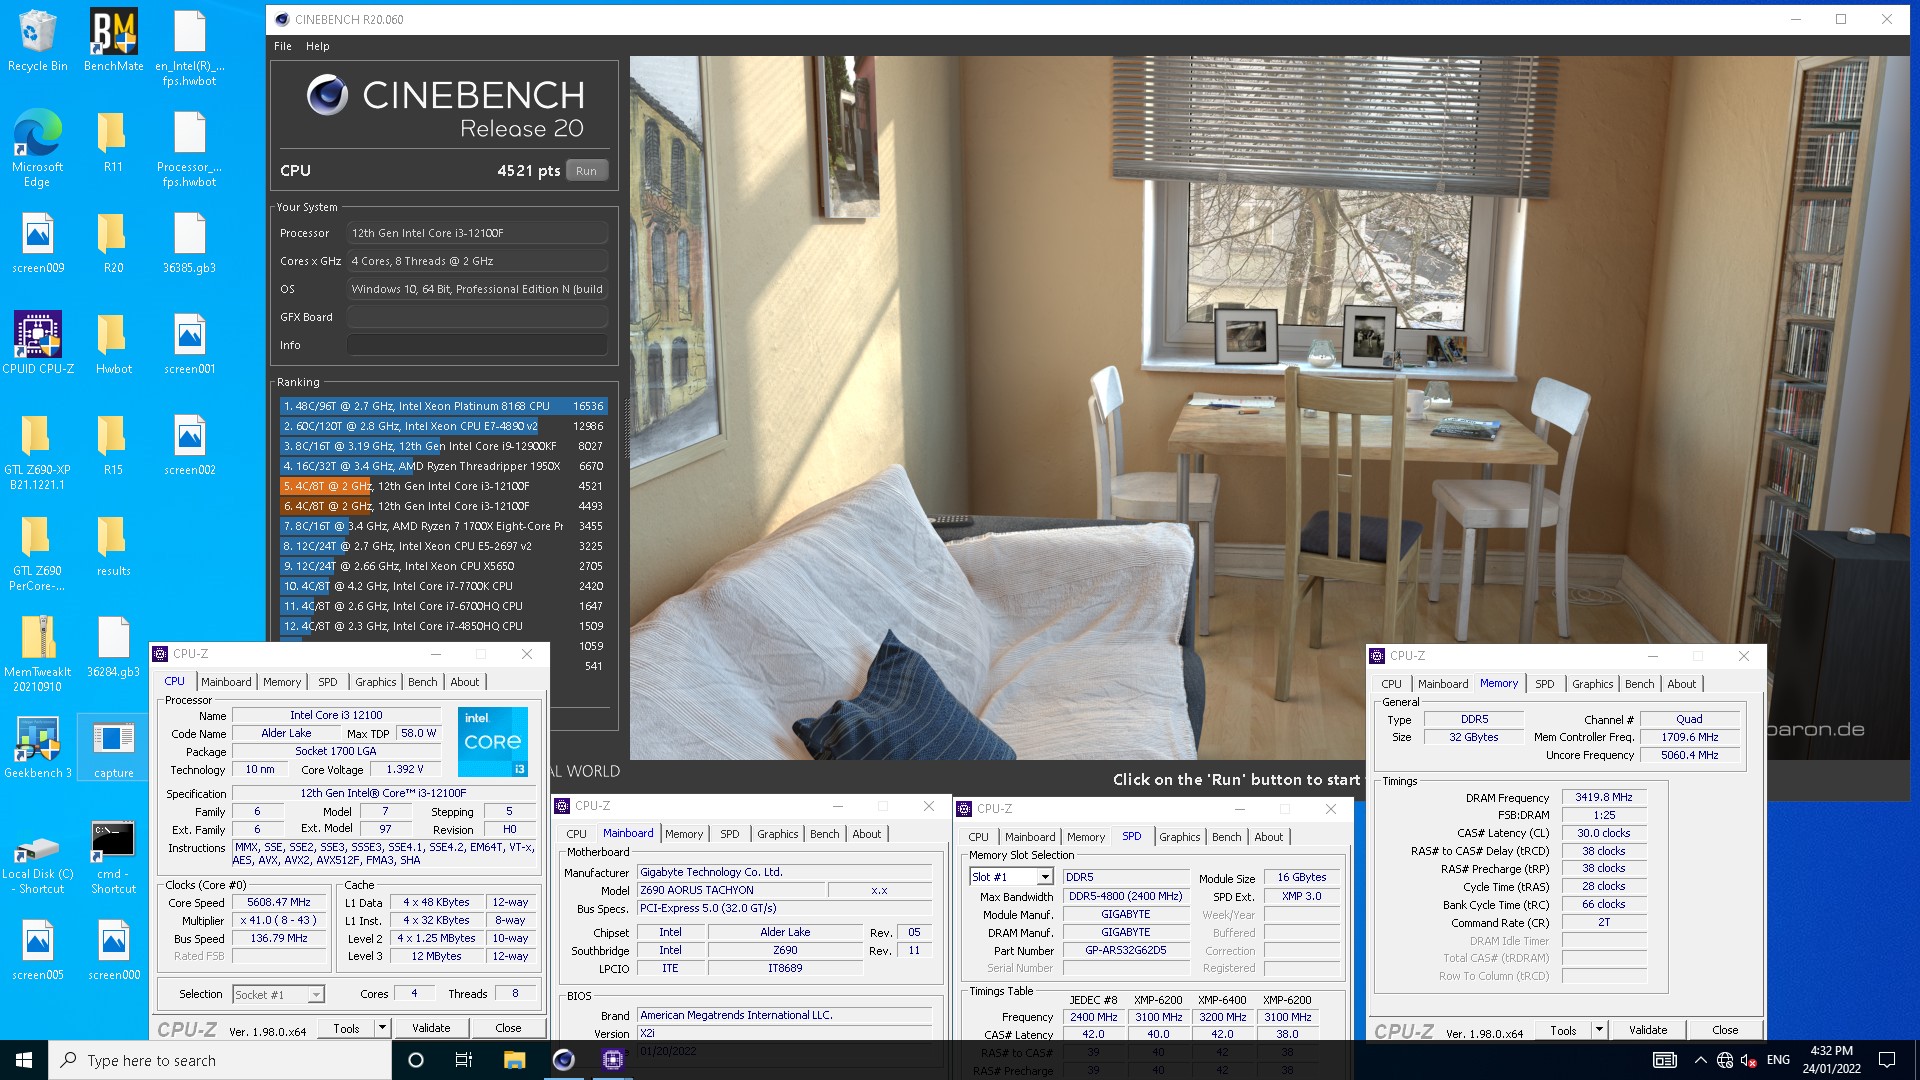Viewport: 1920px width, 1080px height.
Task: Open the R20 folder icon
Action: (113, 243)
